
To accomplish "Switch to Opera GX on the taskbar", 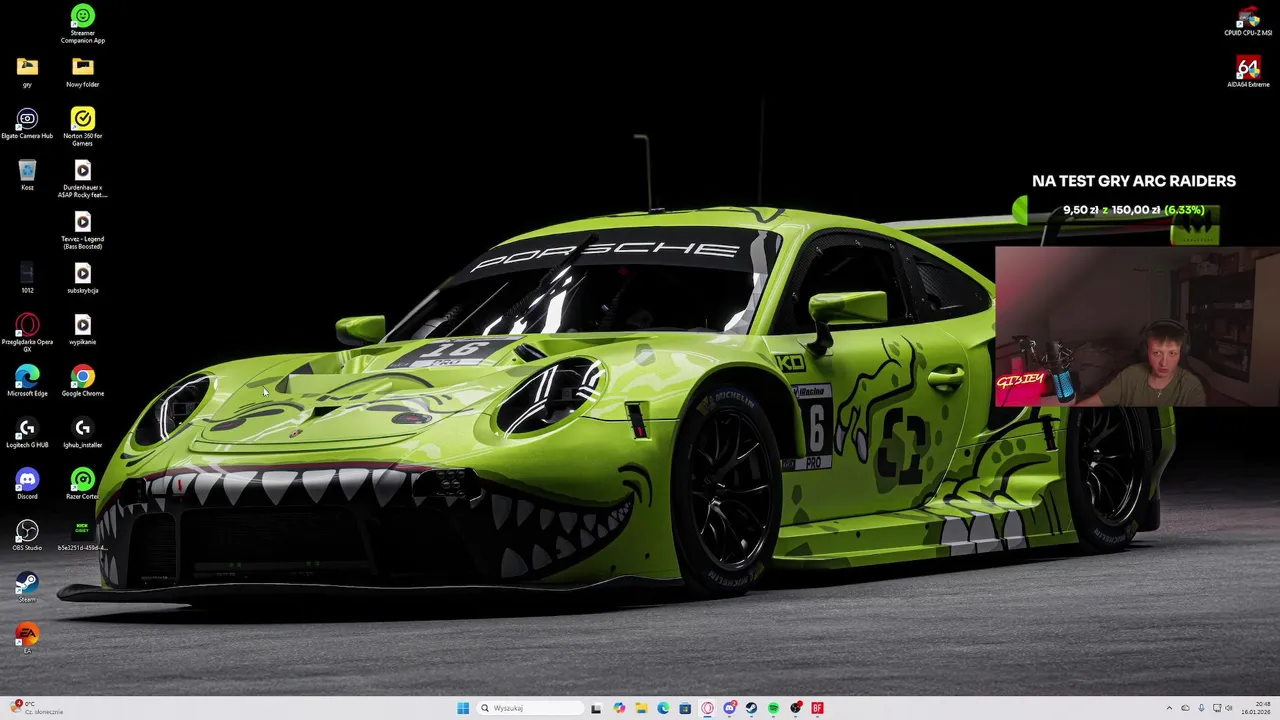I will [x=707, y=708].
